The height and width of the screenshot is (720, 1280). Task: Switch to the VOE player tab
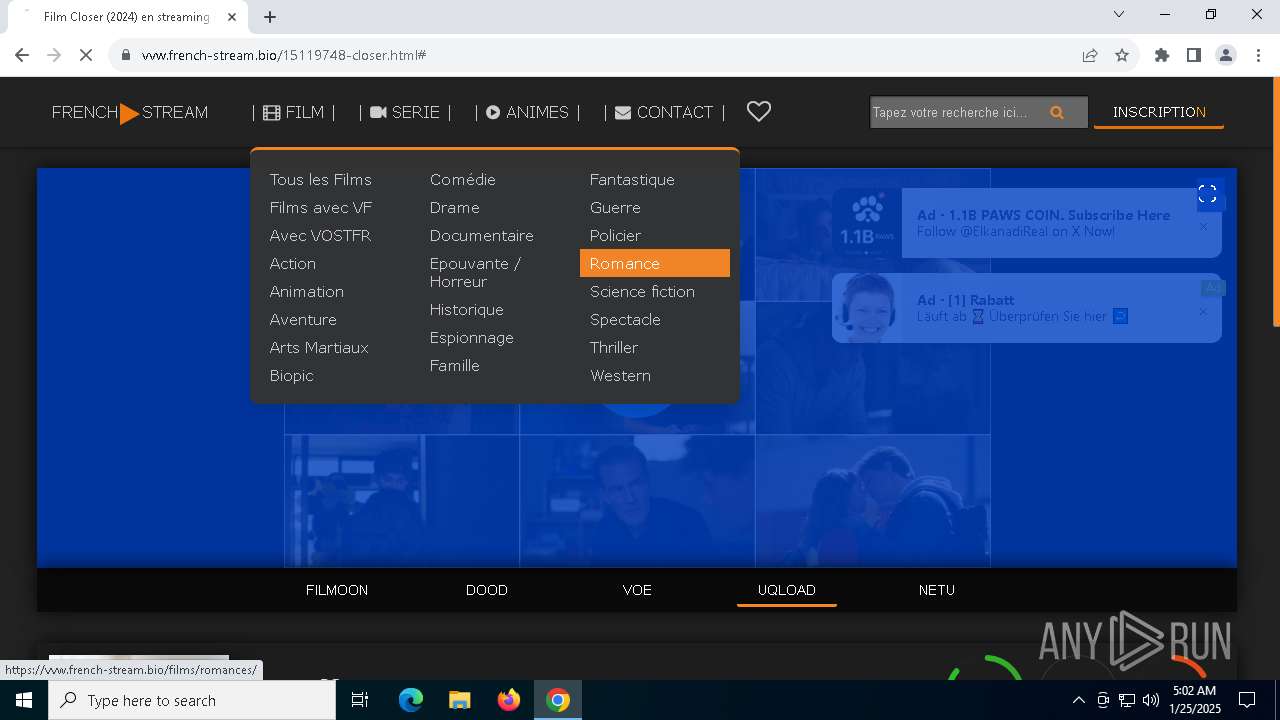pyautogui.click(x=637, y=590)
